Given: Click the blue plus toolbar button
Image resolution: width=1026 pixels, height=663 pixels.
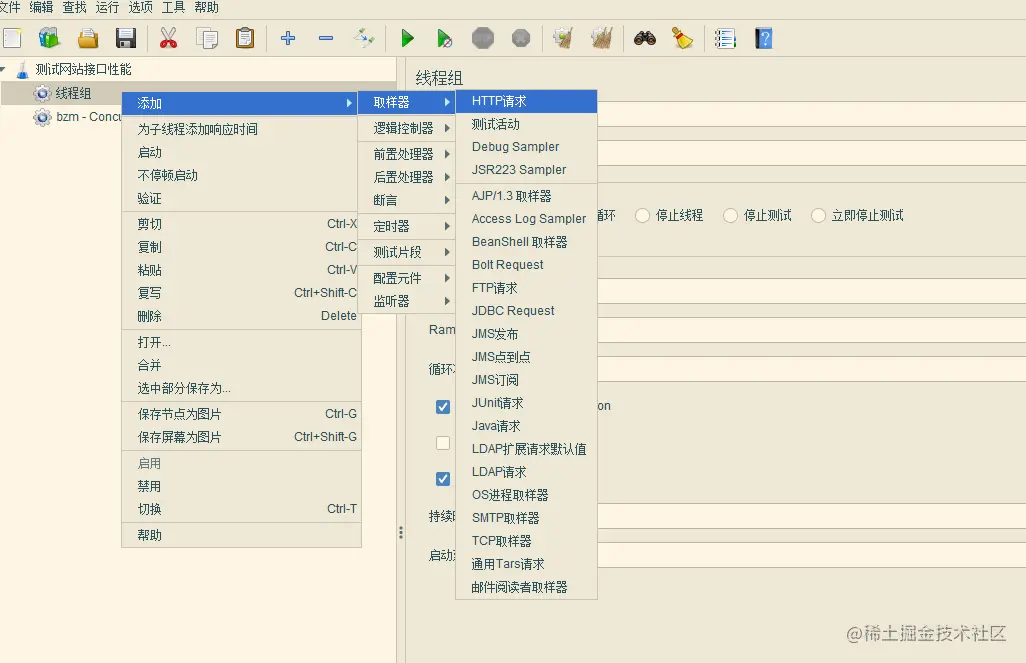Looking at the screenshot, I should point(287,38).
